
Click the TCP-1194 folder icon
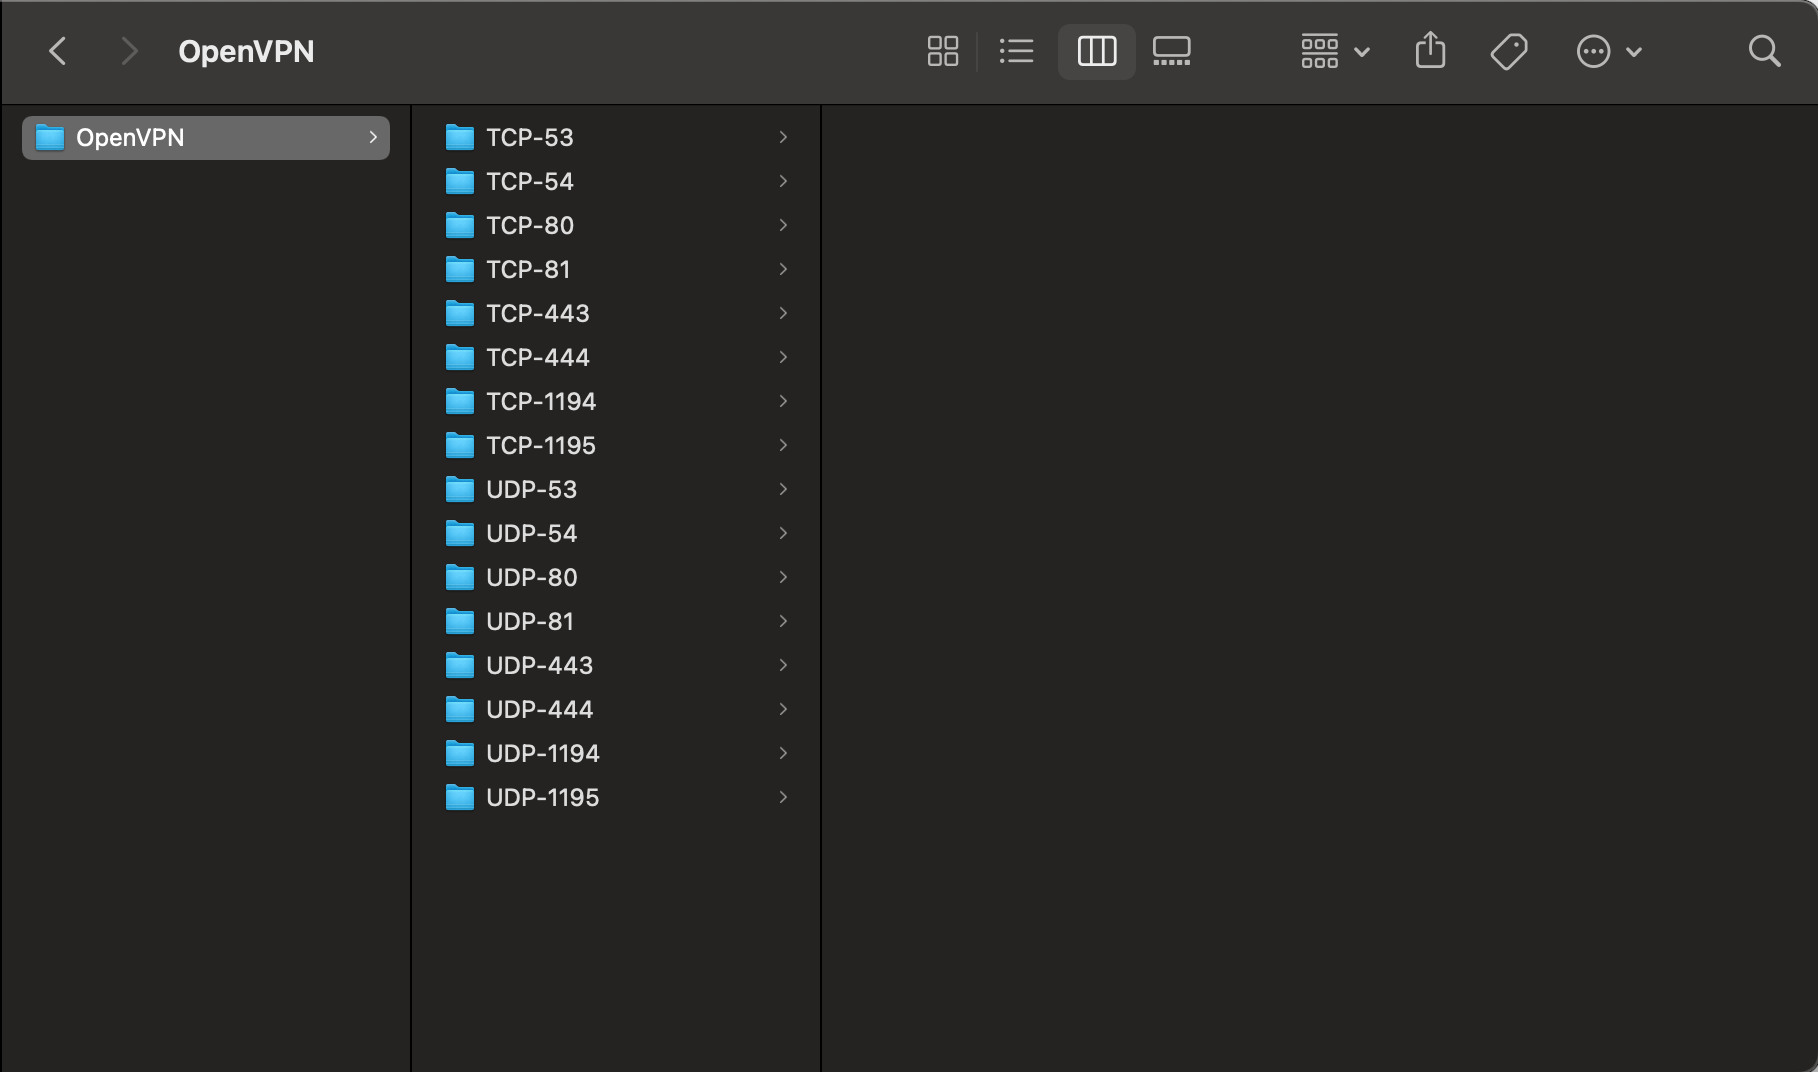coord(460,401)
